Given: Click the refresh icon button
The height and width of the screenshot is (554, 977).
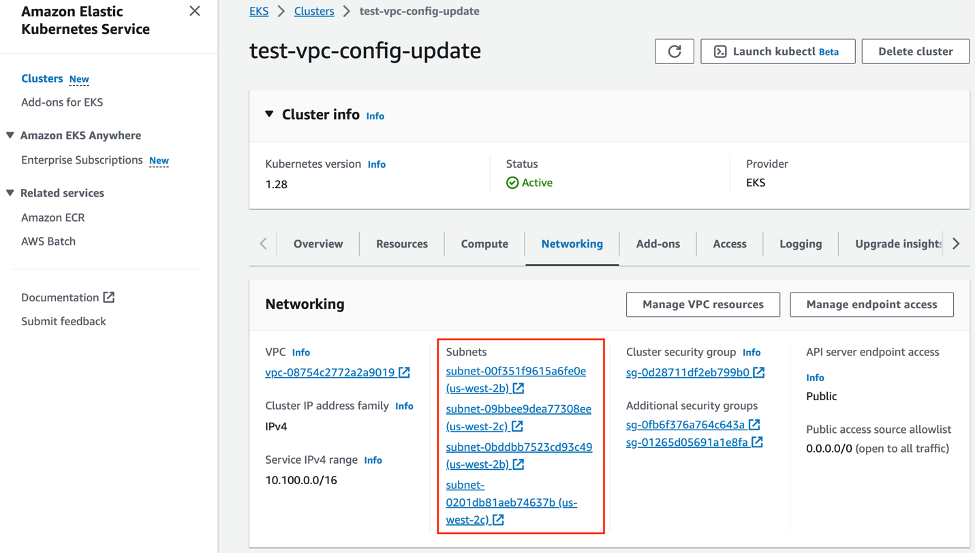Looking at the screenshot, I should 674,52.
